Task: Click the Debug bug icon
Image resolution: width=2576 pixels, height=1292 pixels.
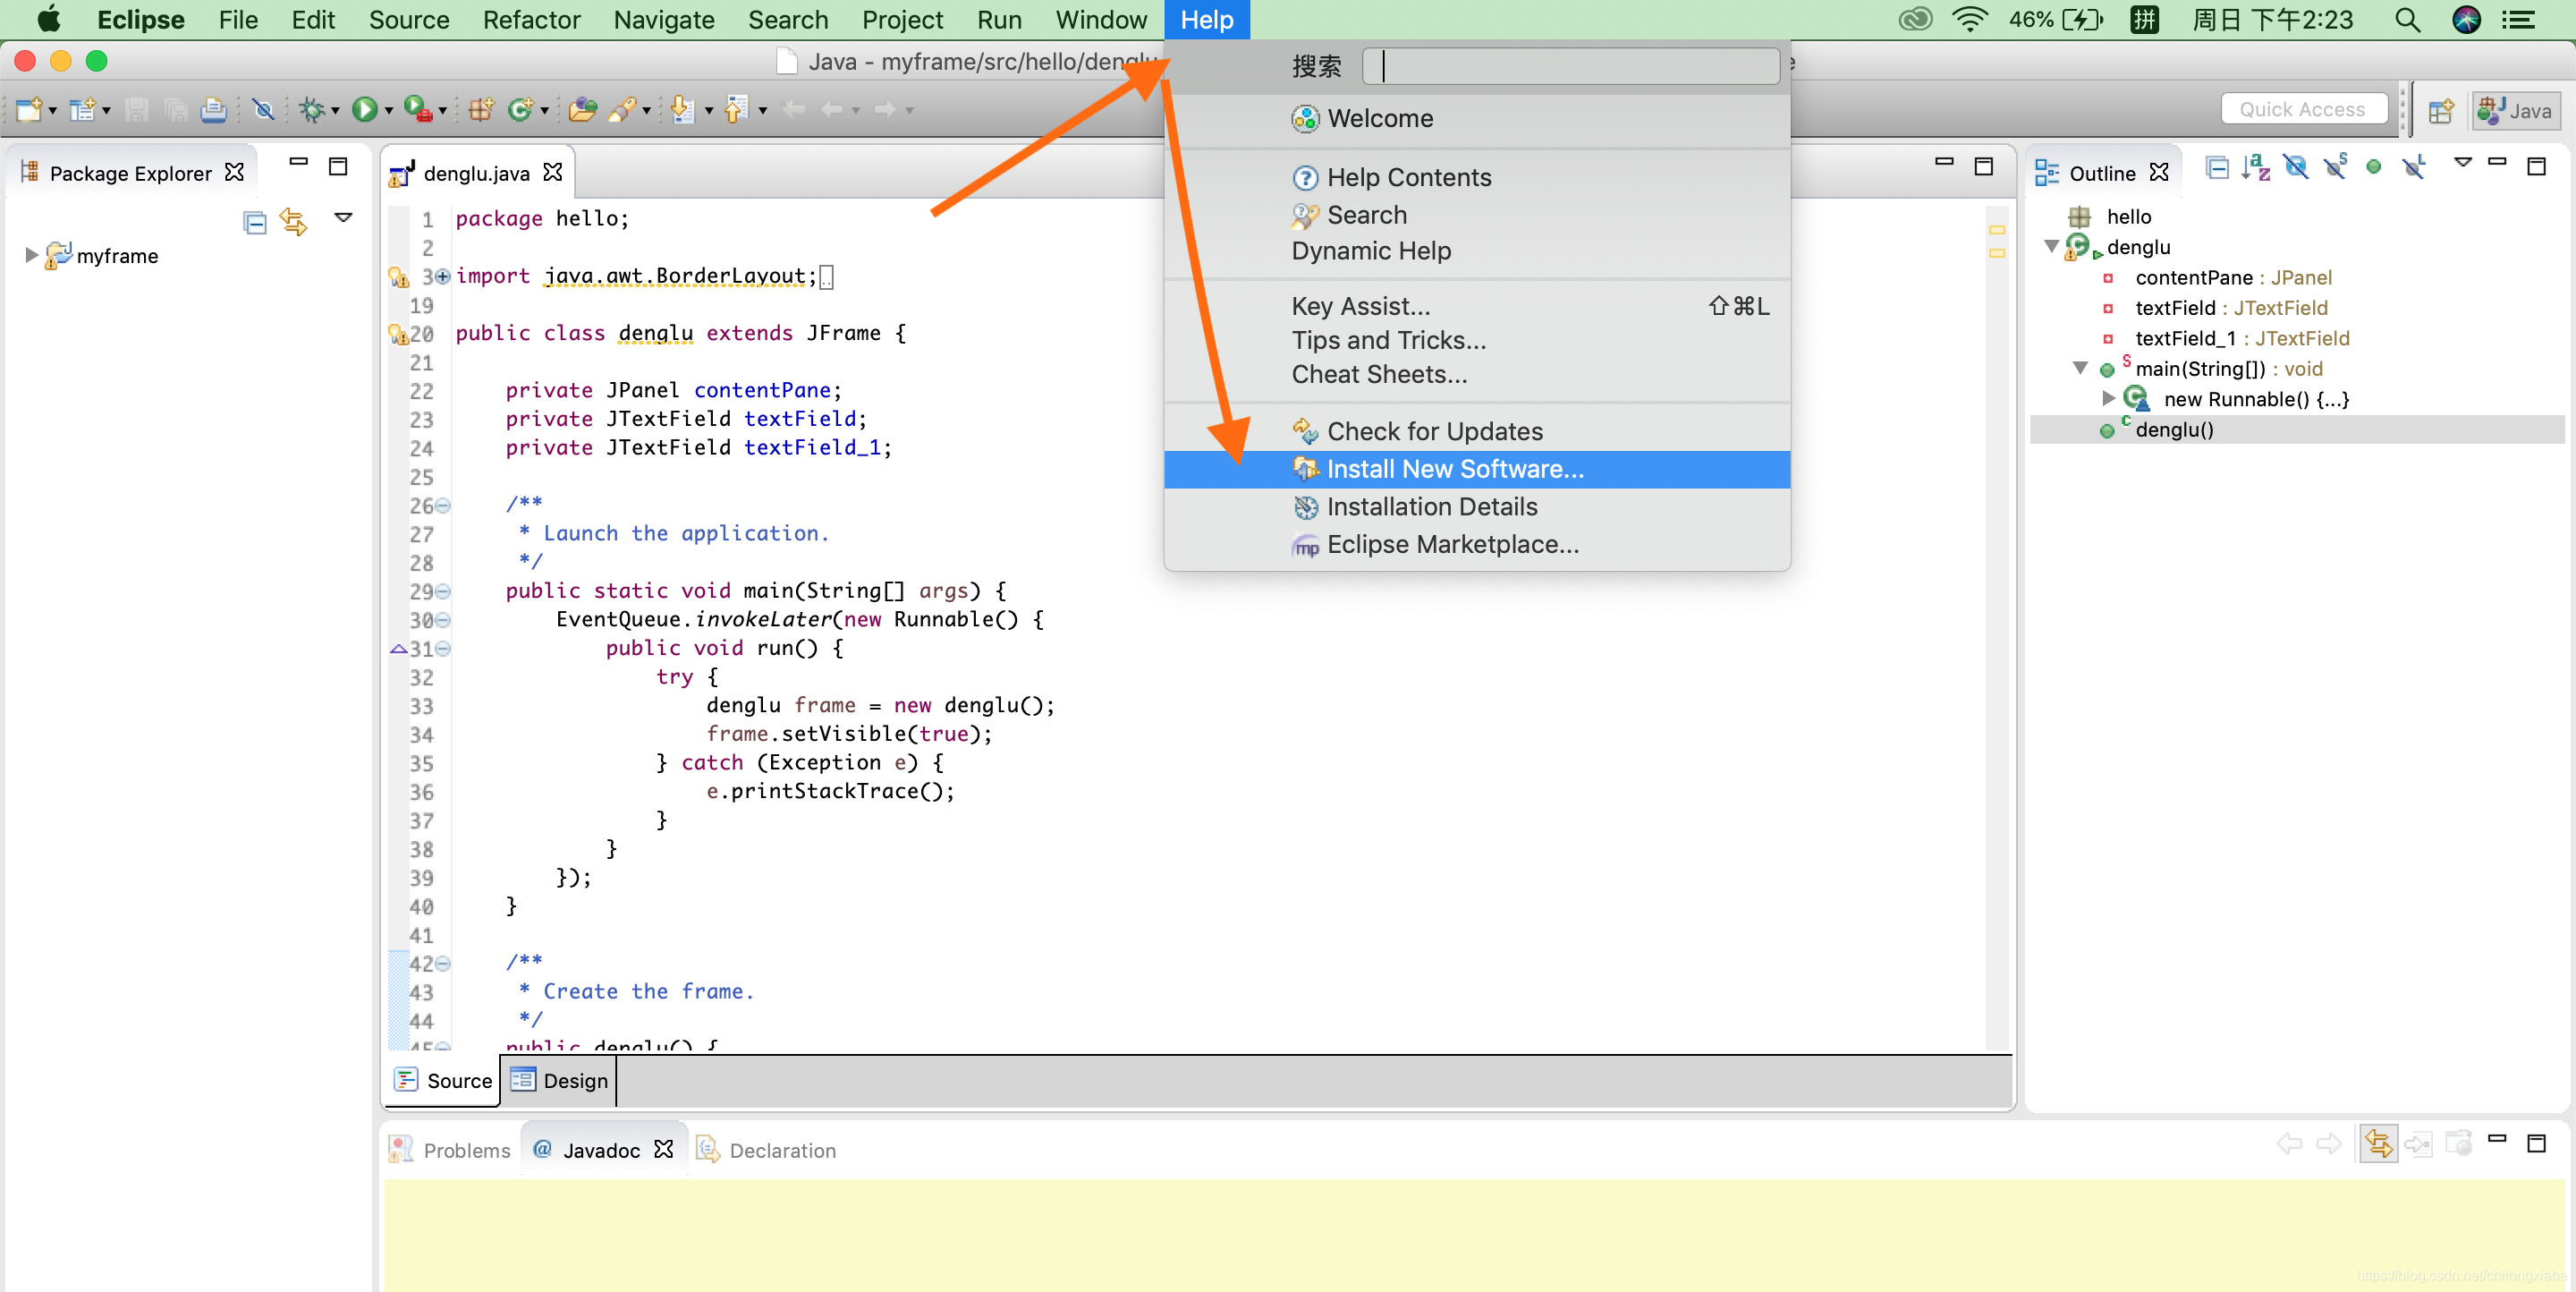Action: [x=313, y=110]
